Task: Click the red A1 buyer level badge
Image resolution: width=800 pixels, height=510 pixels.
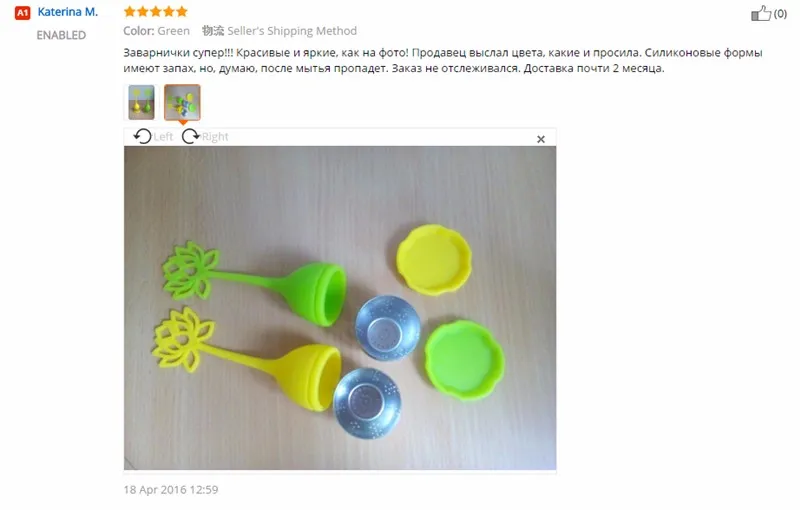Action: [x=22, y=12]
